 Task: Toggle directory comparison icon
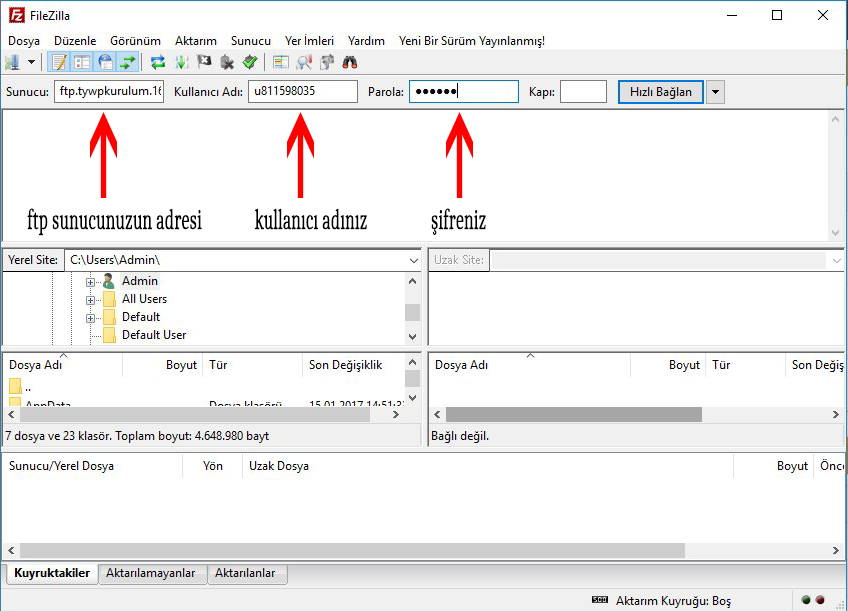(x=304, y=63)
